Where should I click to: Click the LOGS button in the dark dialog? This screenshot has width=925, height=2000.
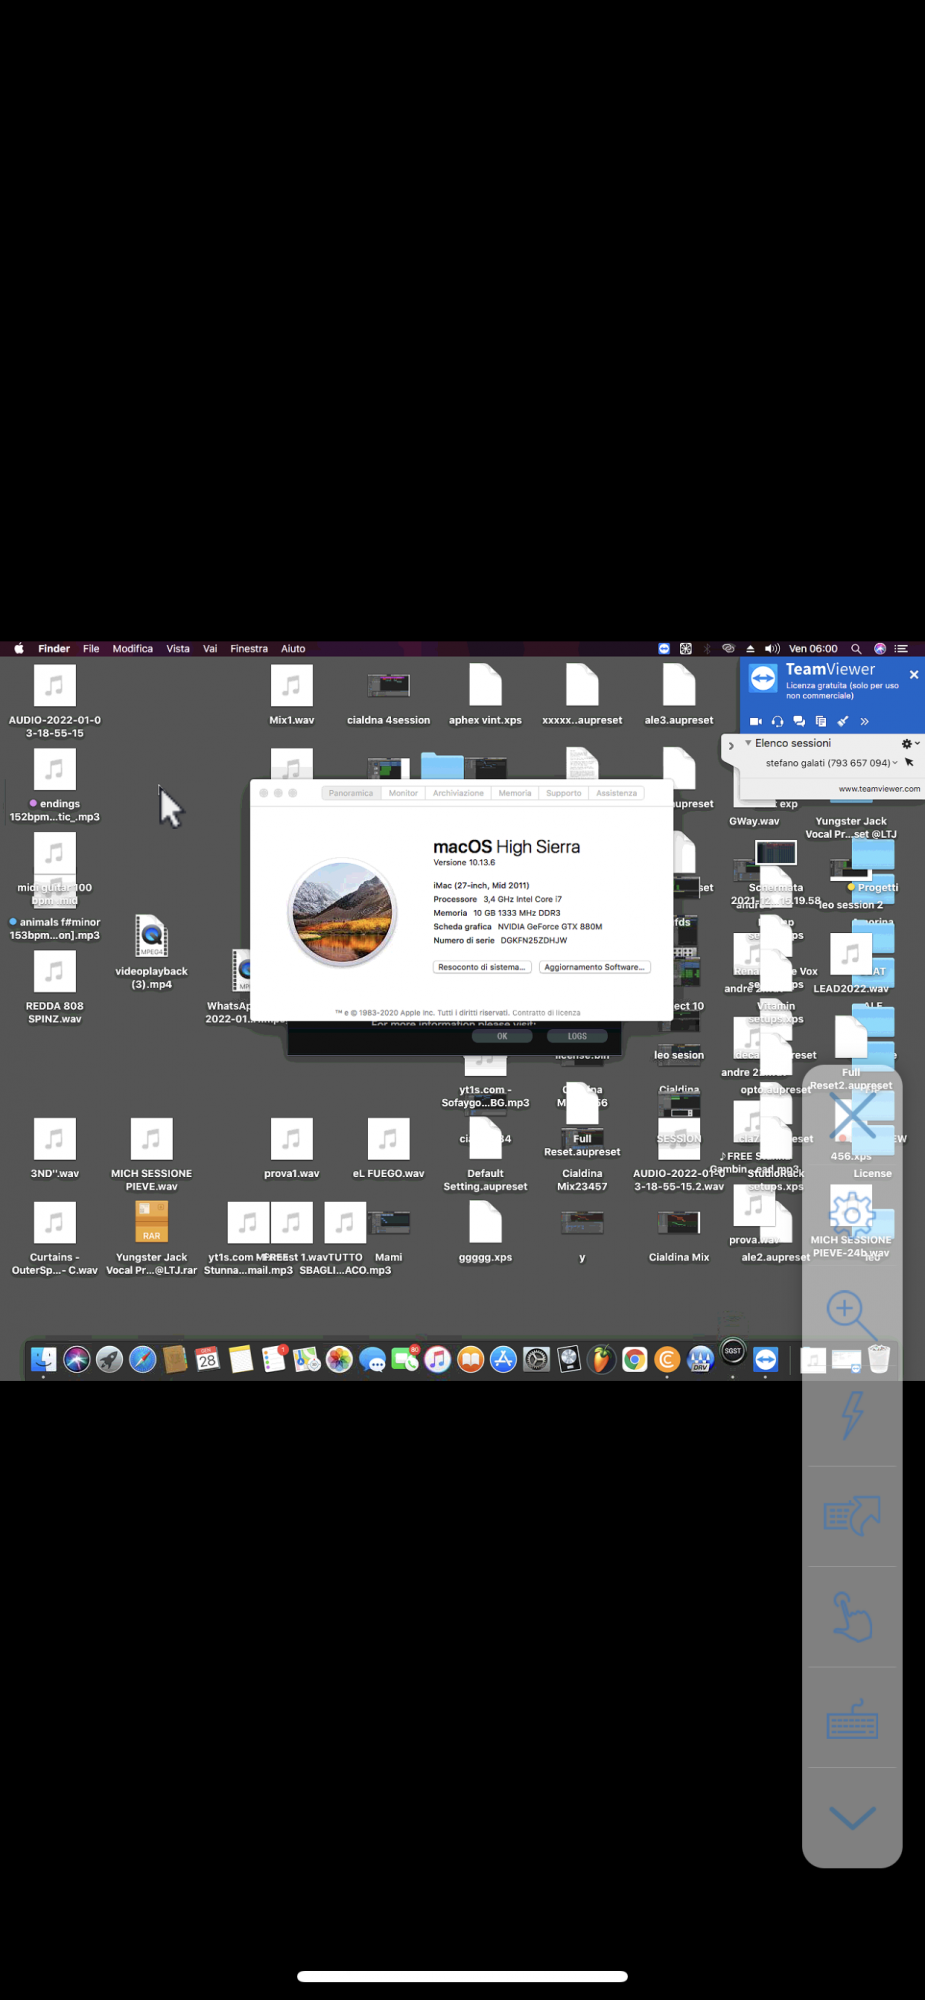577,1036
